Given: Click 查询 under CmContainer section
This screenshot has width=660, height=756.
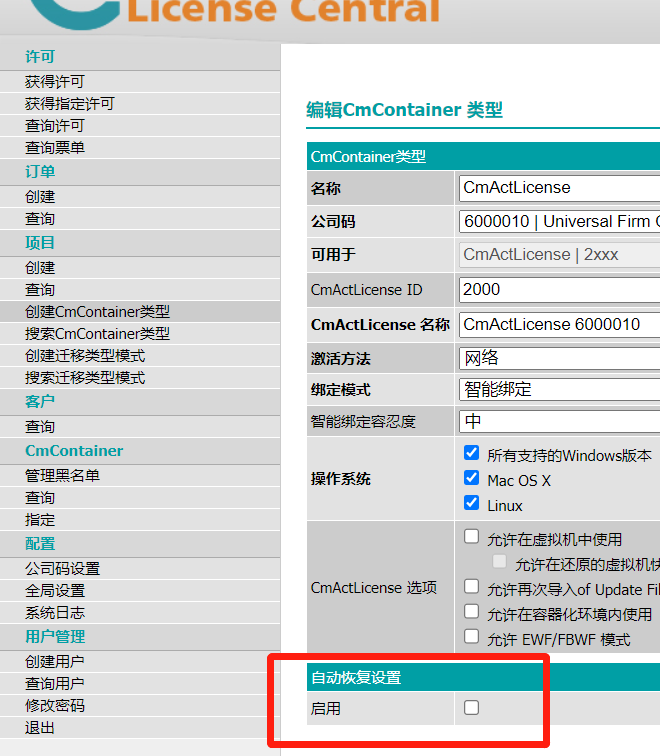Looking at the screenshot, I should [x=40, y=498].
